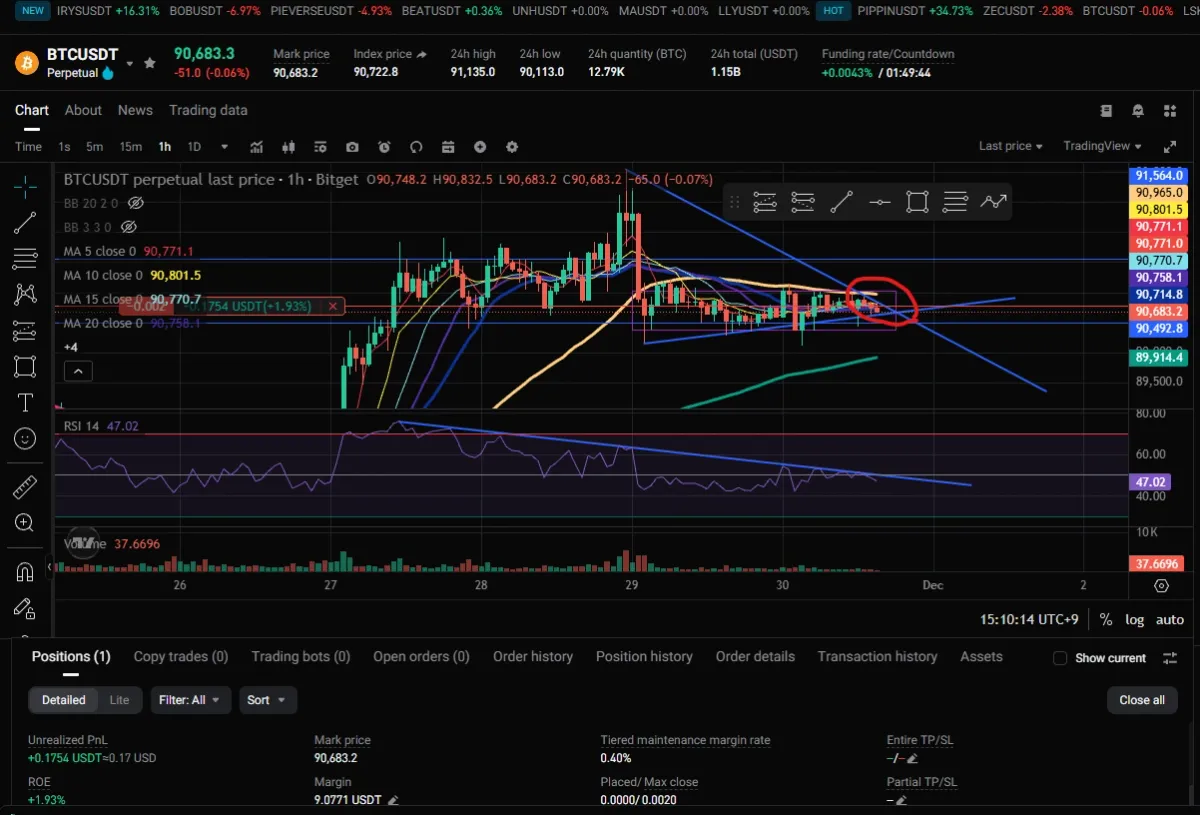Open the Trading data tab

[208, 110]
